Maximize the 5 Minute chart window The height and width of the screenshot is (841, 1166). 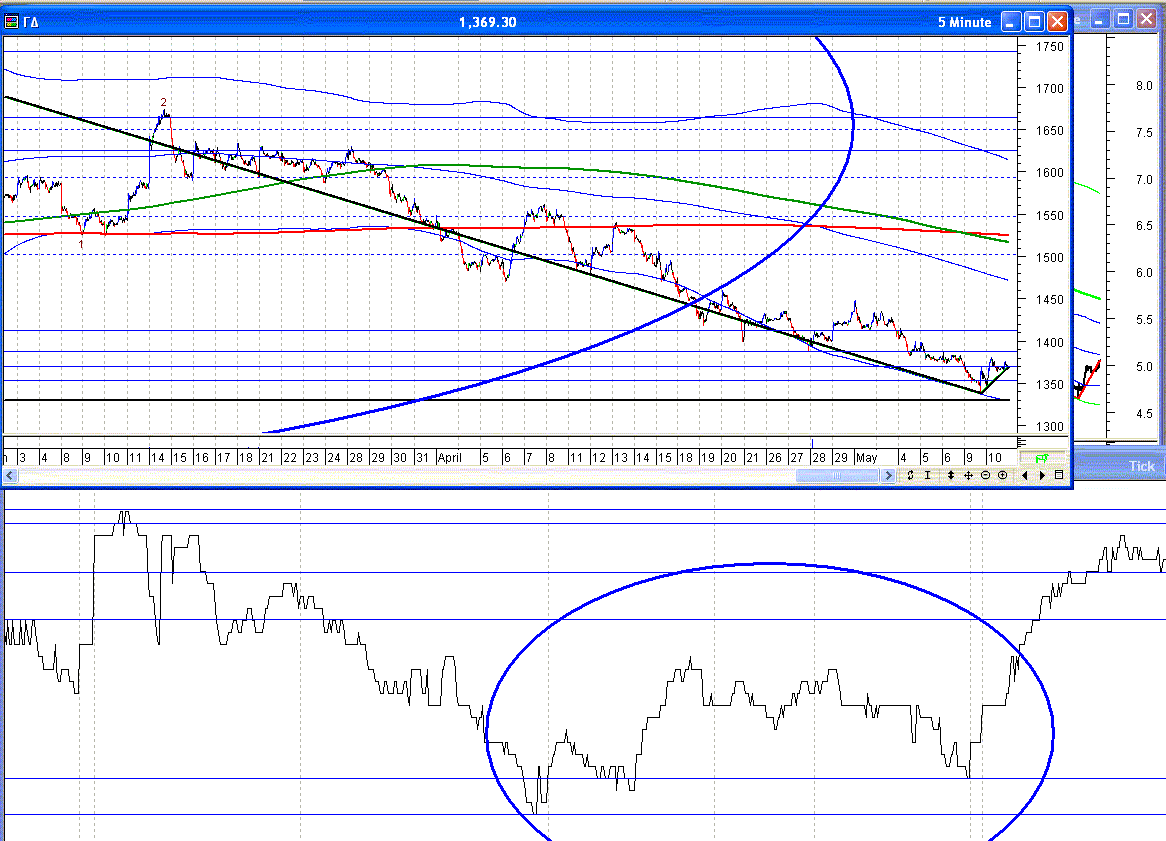pos(1035,22)
